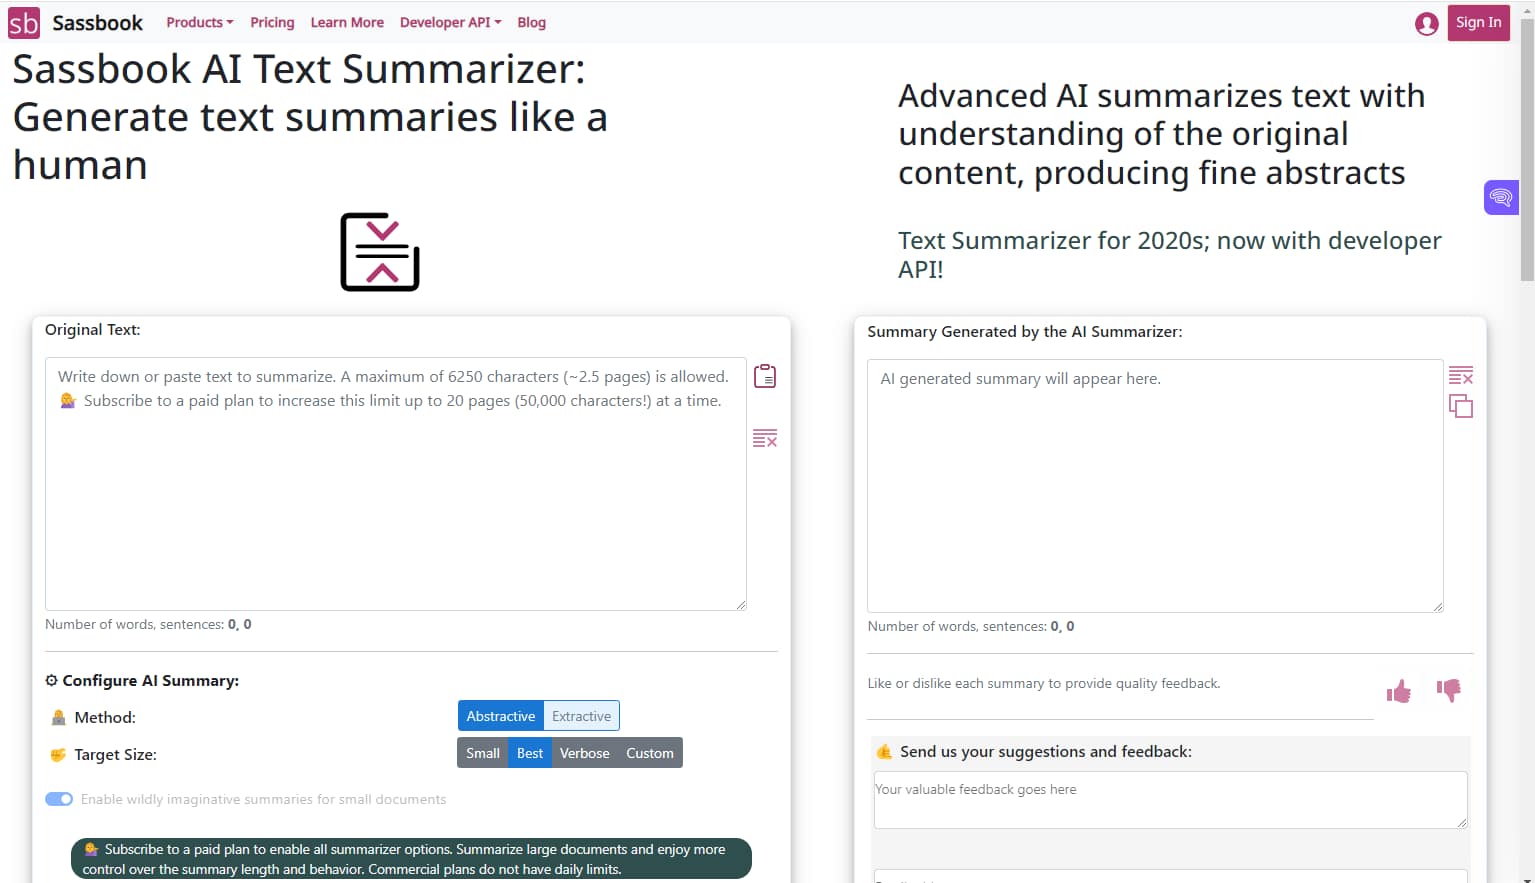Click the Learn More link

coord(347,22)
